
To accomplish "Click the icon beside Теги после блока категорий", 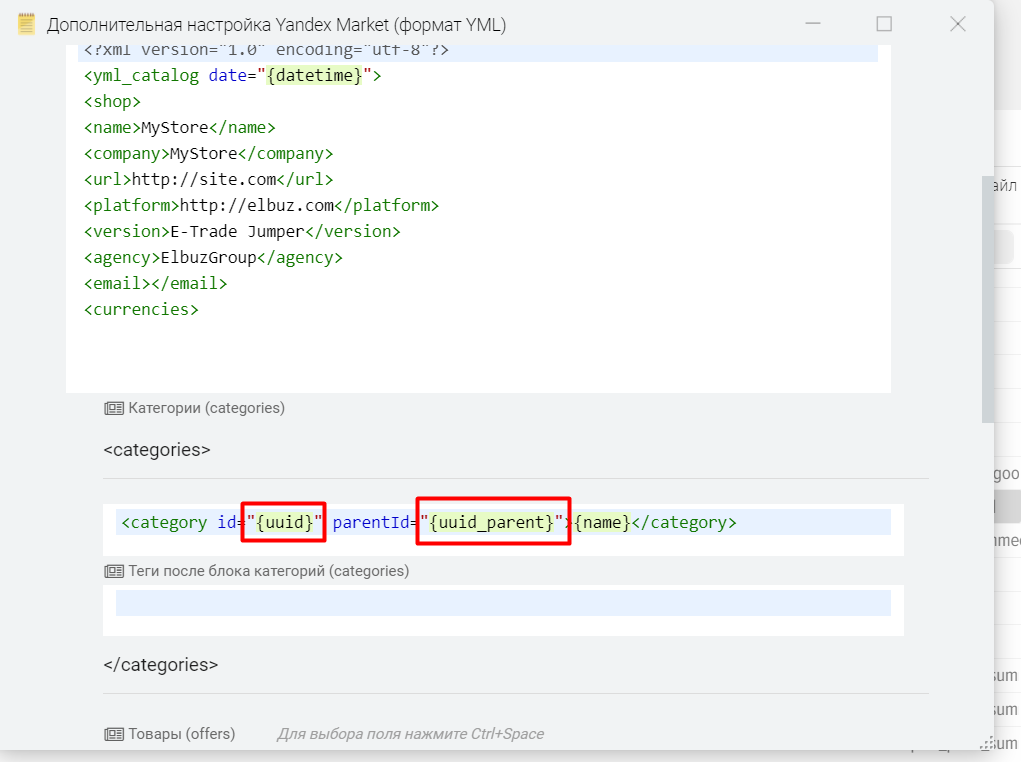I will pyautogui.click(x=114, y=571).
